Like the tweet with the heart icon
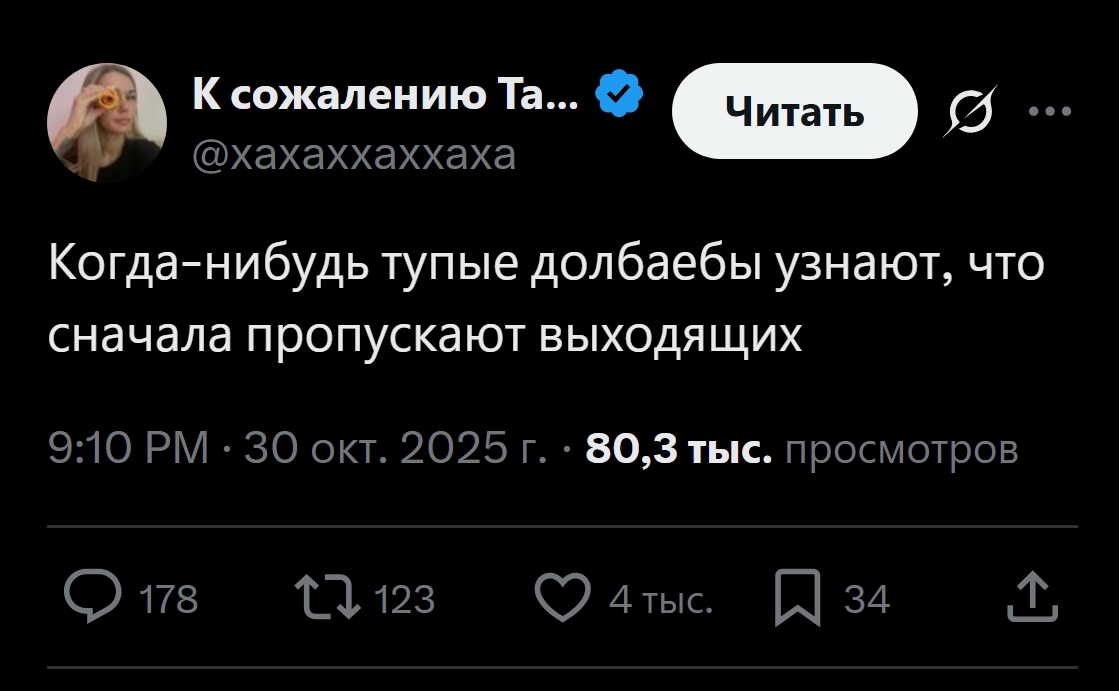 (x=561, y=598)
